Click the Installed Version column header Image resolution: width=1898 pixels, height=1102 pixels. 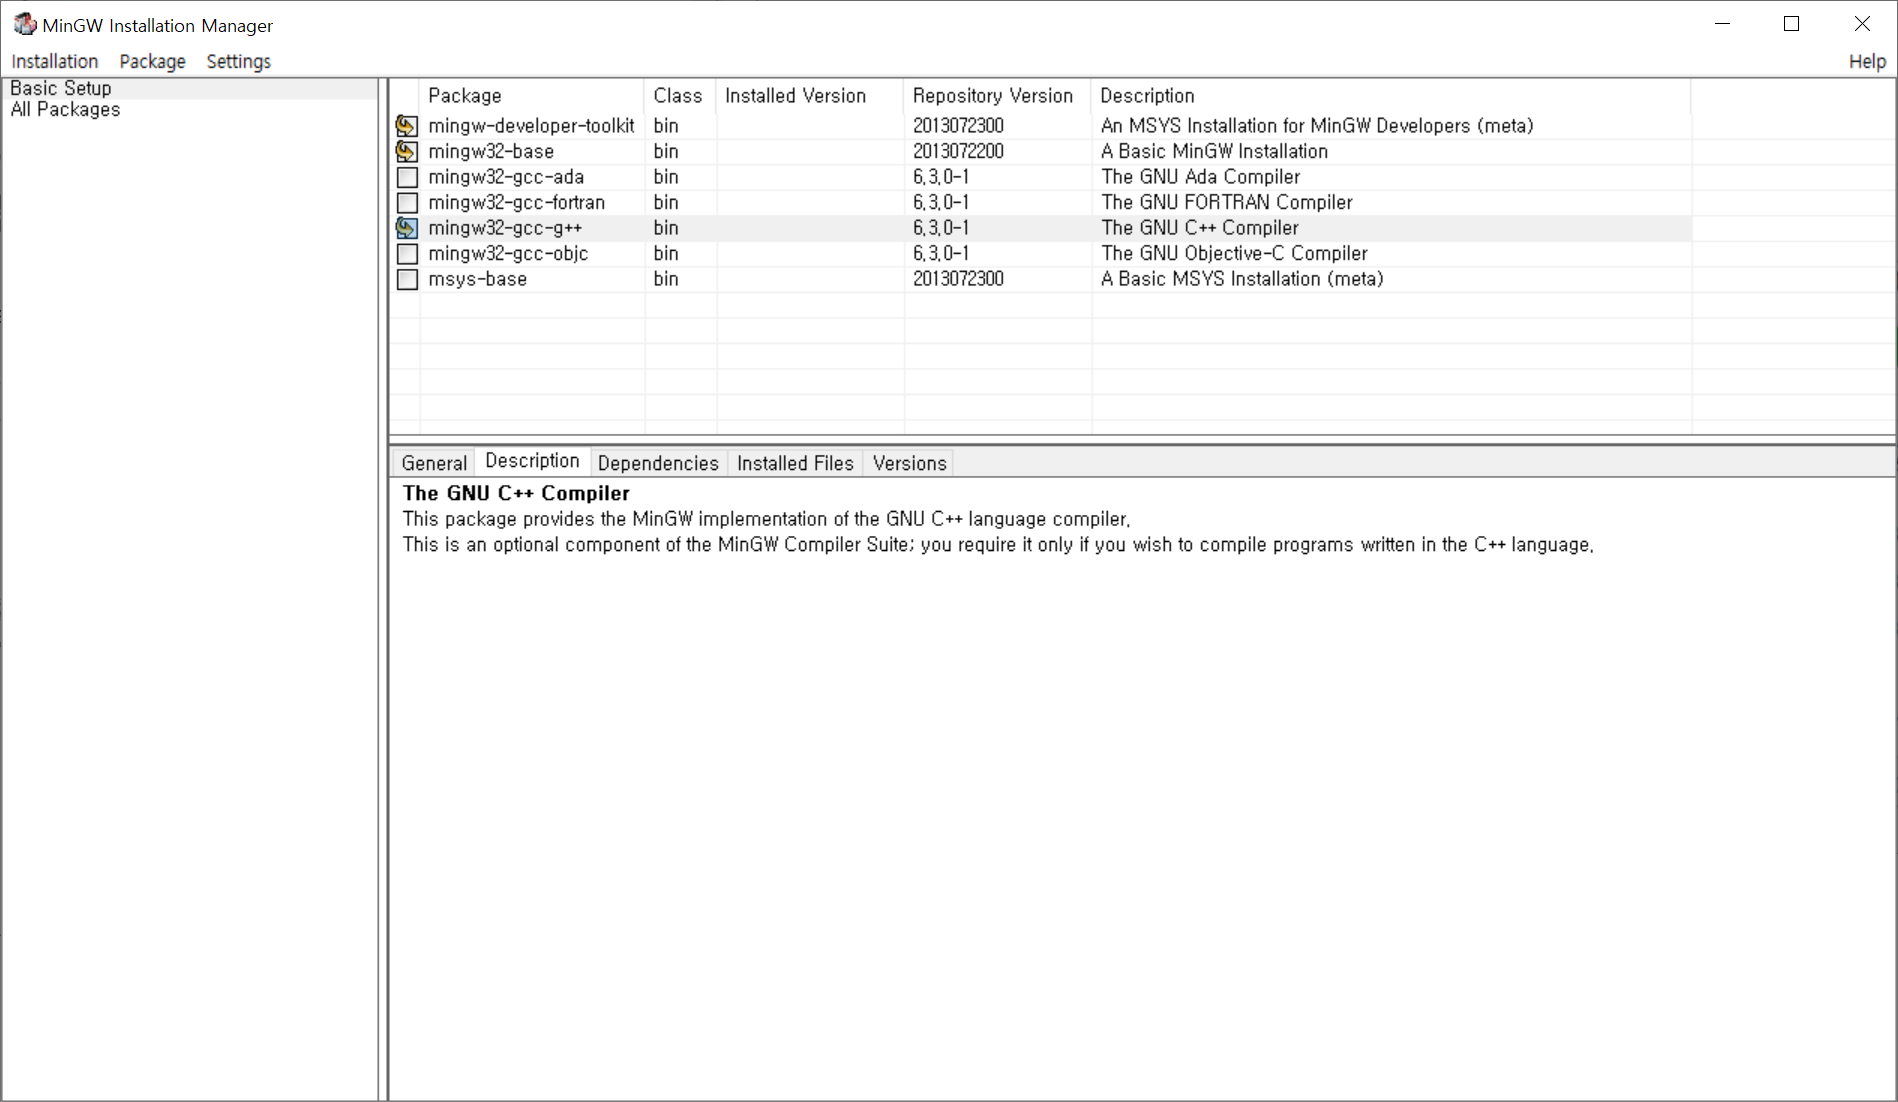[810, 96]
